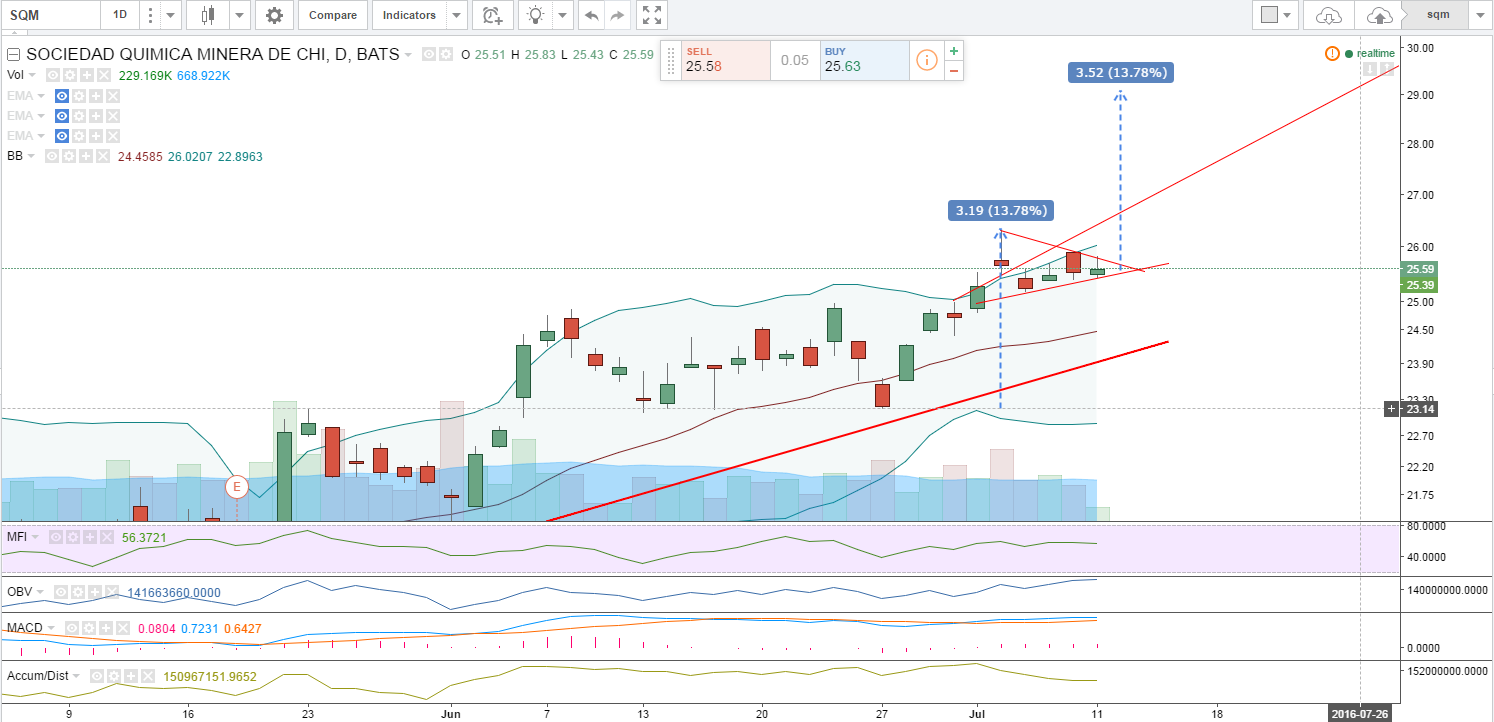Open dropdown arrow next to sqm layout name
This screenshot has width=1494, height=722.
coord(1479,15)
